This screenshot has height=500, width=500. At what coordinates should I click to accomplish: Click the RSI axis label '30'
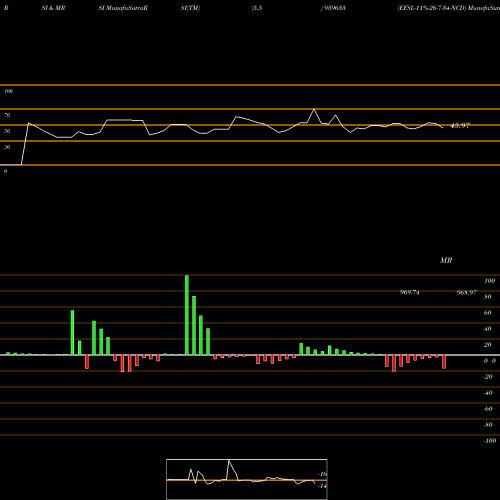click(x=7, y=147)
